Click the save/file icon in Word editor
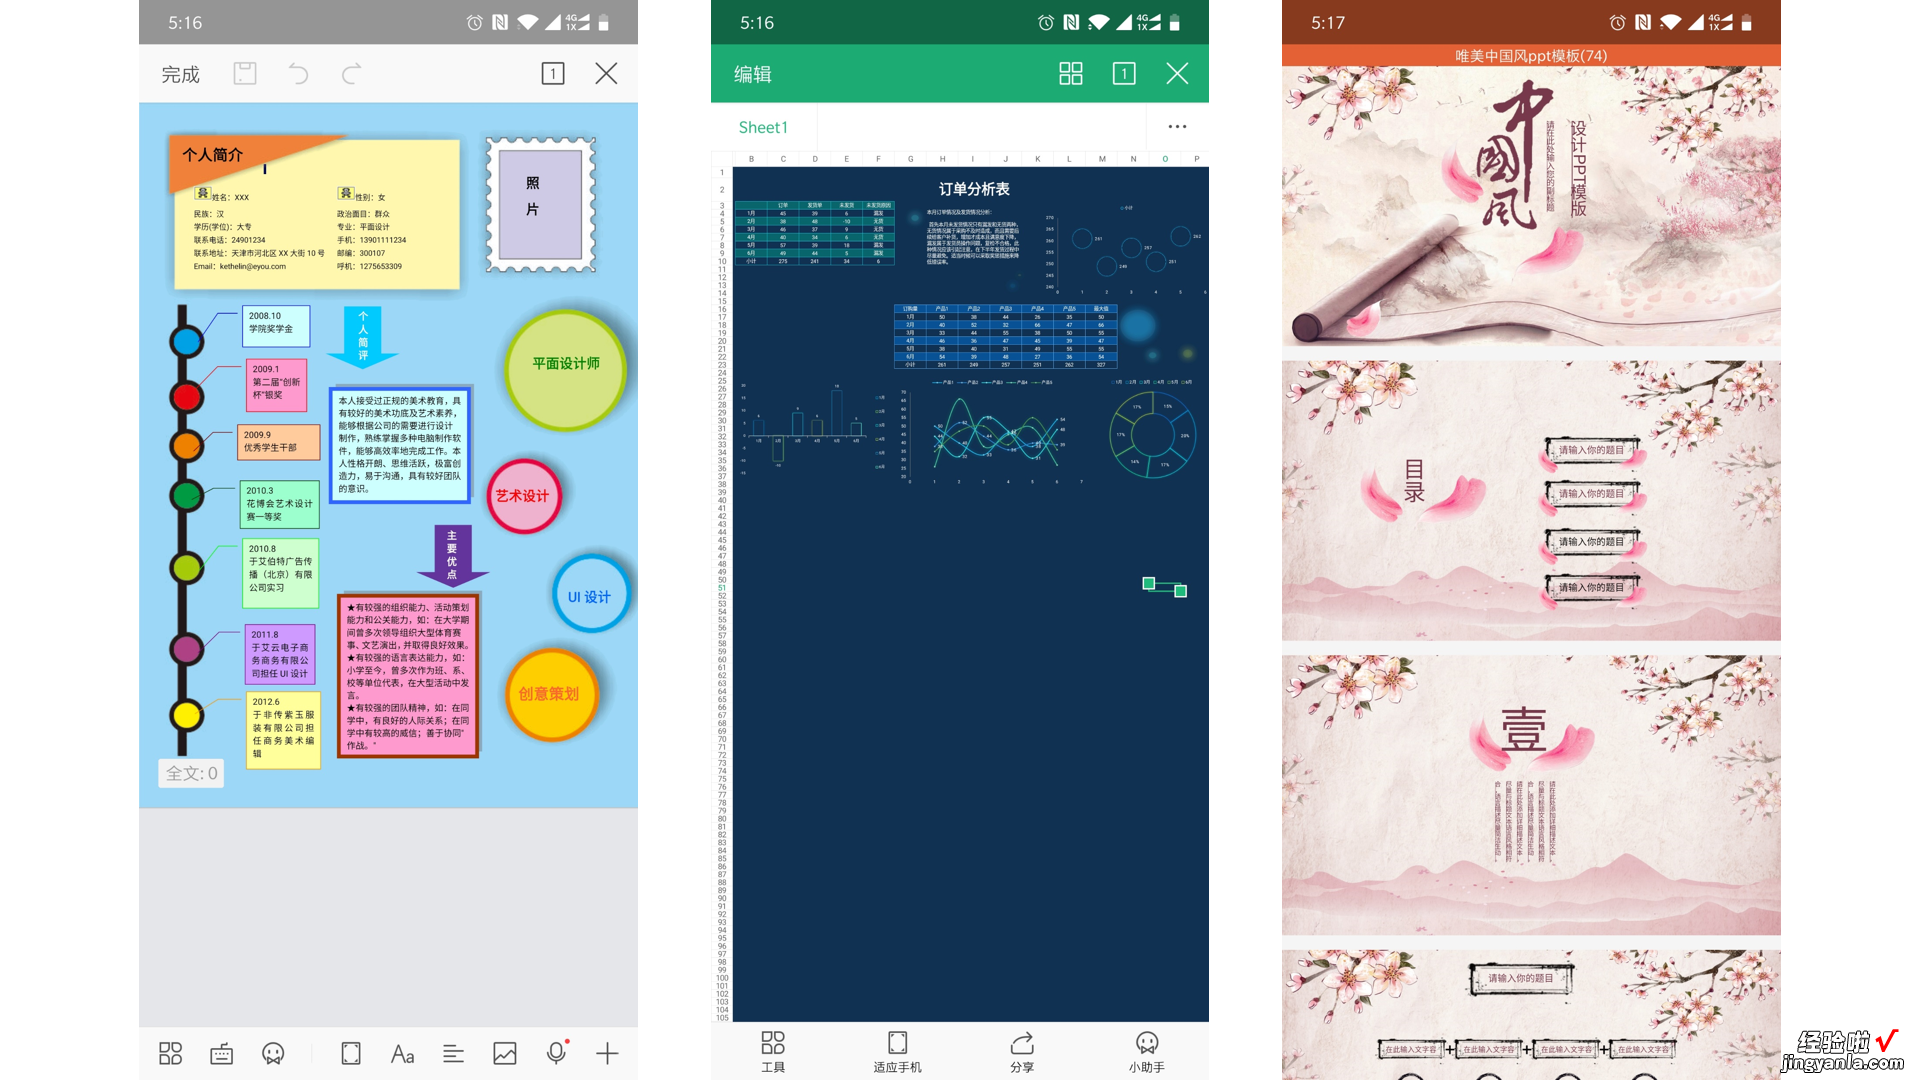The image size is (1920, 1080). click(x=244, y=73)
